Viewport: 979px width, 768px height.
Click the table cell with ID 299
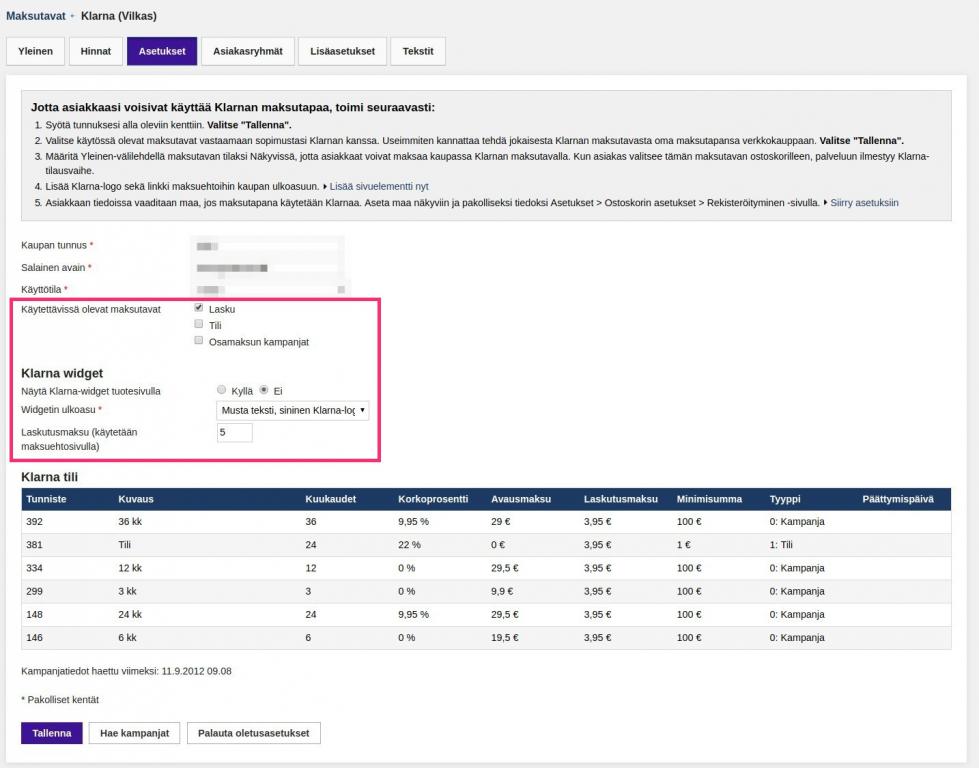[34, 591]
